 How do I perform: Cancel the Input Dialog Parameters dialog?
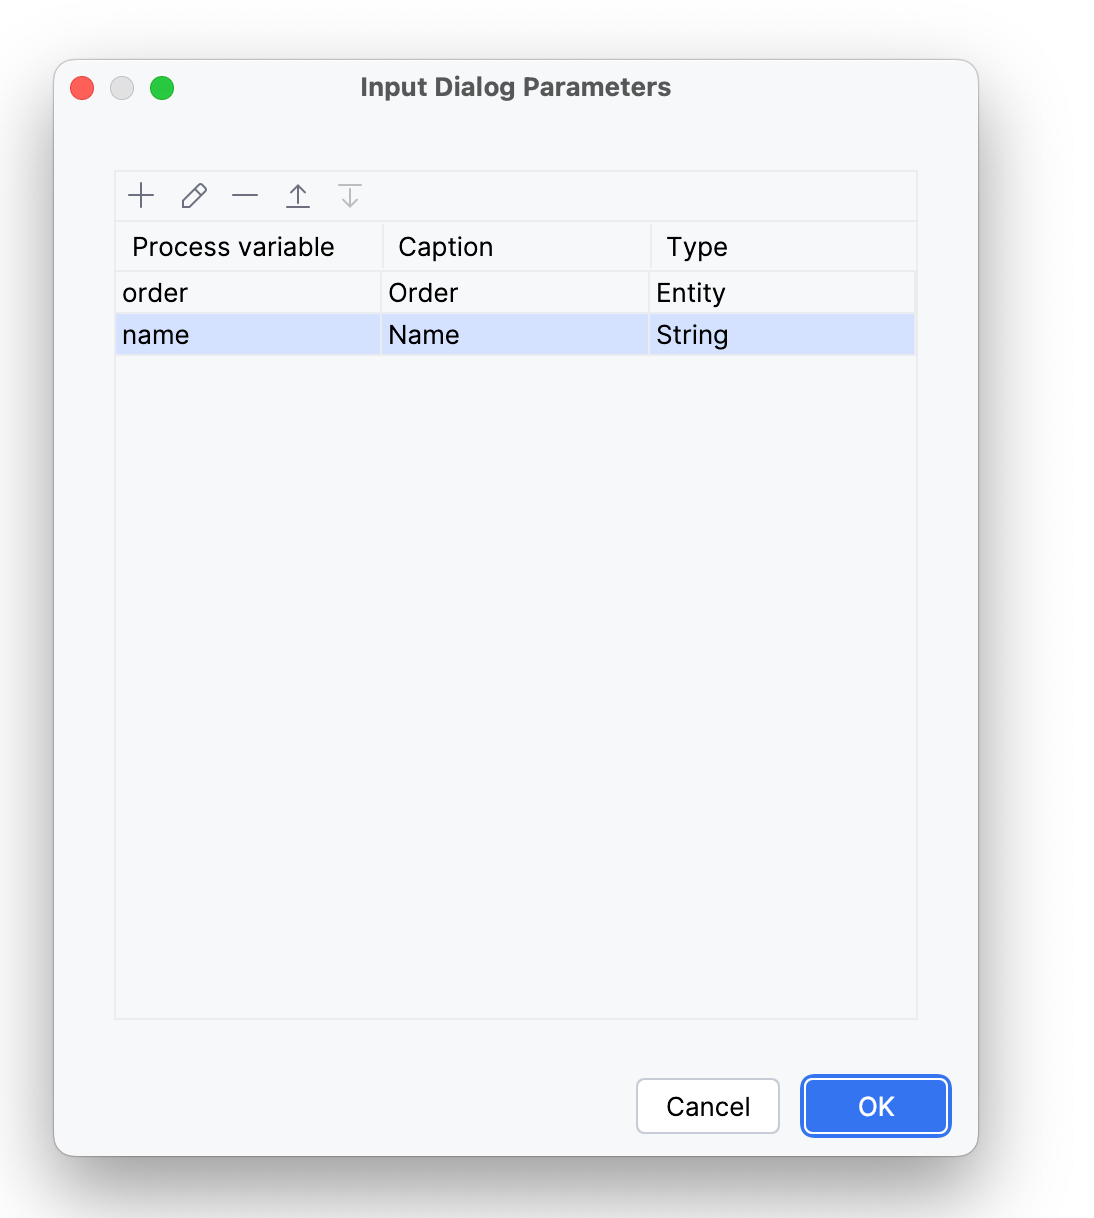pyautogui.click(x=708, y=1106)
